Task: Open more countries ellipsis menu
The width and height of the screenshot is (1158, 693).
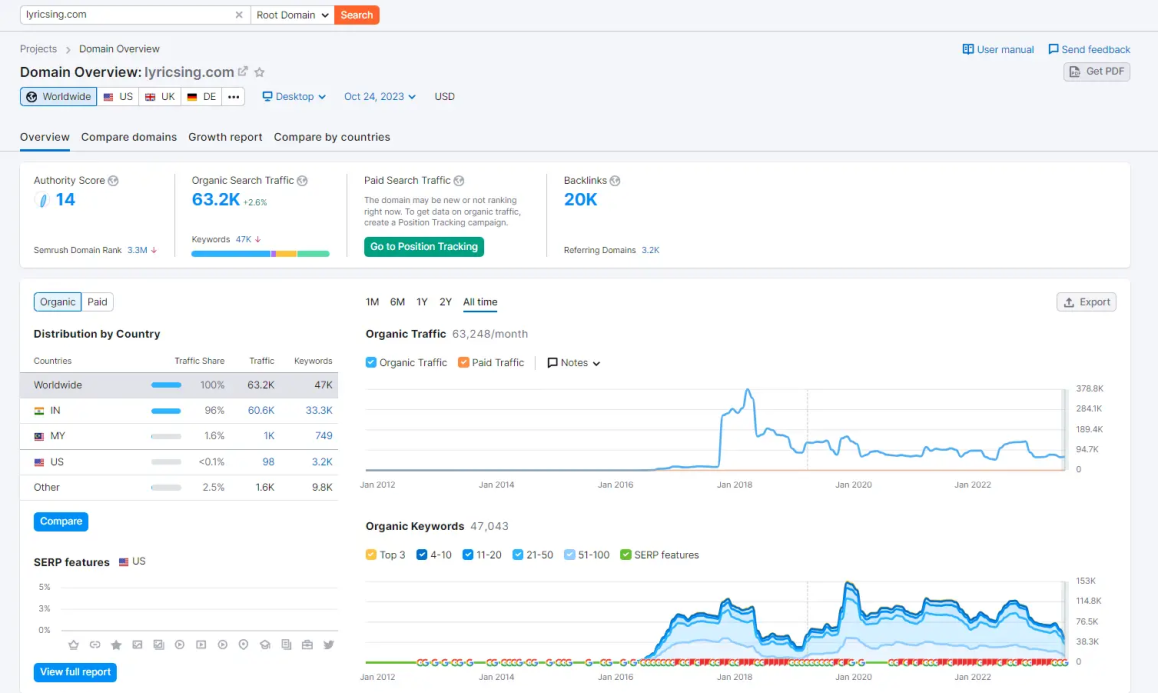Action: (233, 97)
